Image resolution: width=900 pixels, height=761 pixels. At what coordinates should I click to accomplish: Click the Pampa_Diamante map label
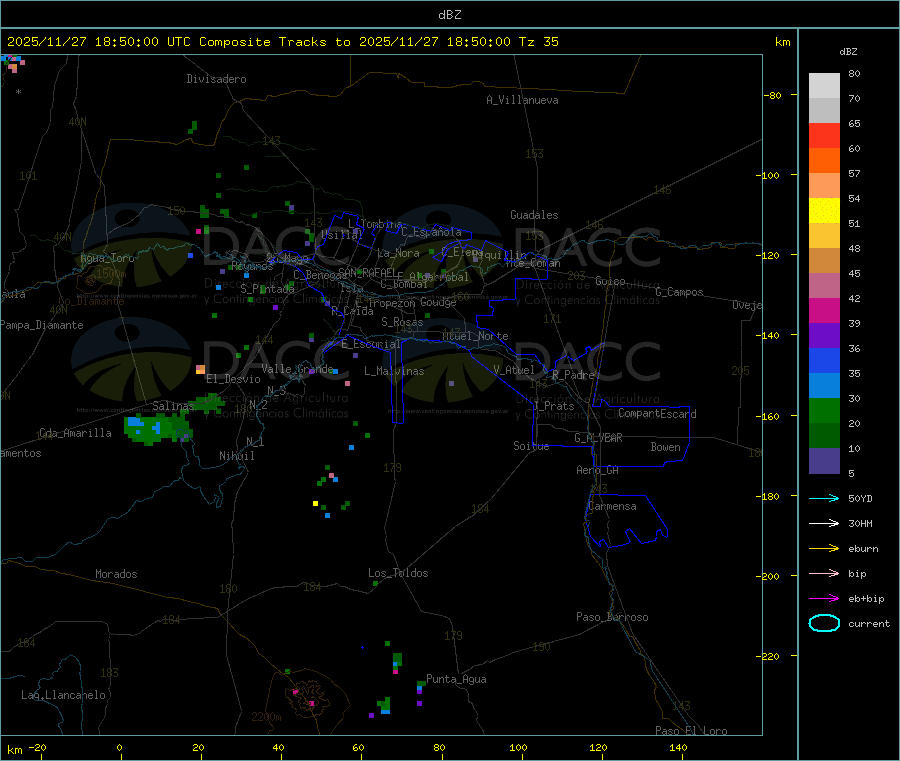(41, 325)
